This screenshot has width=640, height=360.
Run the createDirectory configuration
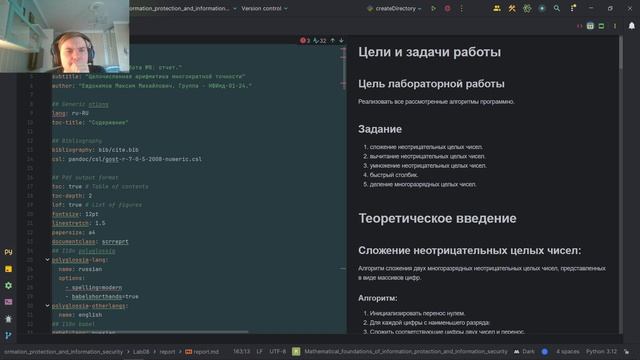(433, 8)
